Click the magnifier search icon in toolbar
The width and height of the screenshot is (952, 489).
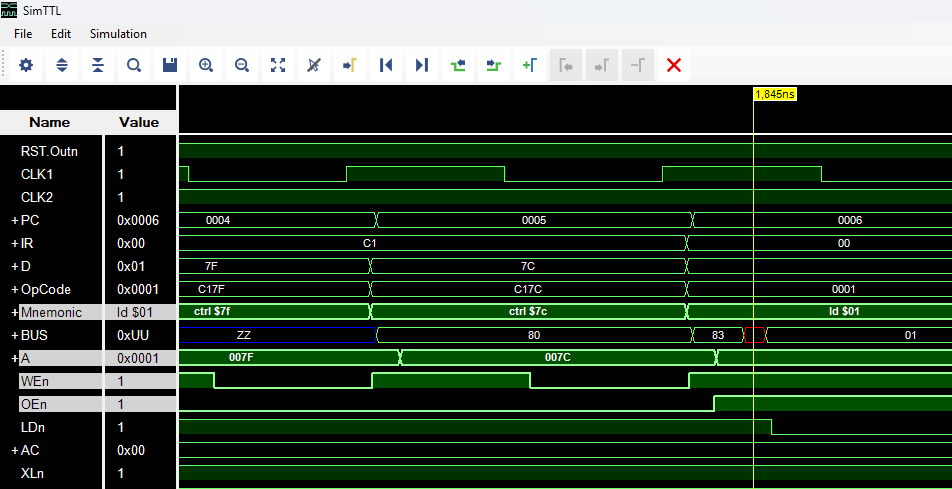tap(134, 65)
